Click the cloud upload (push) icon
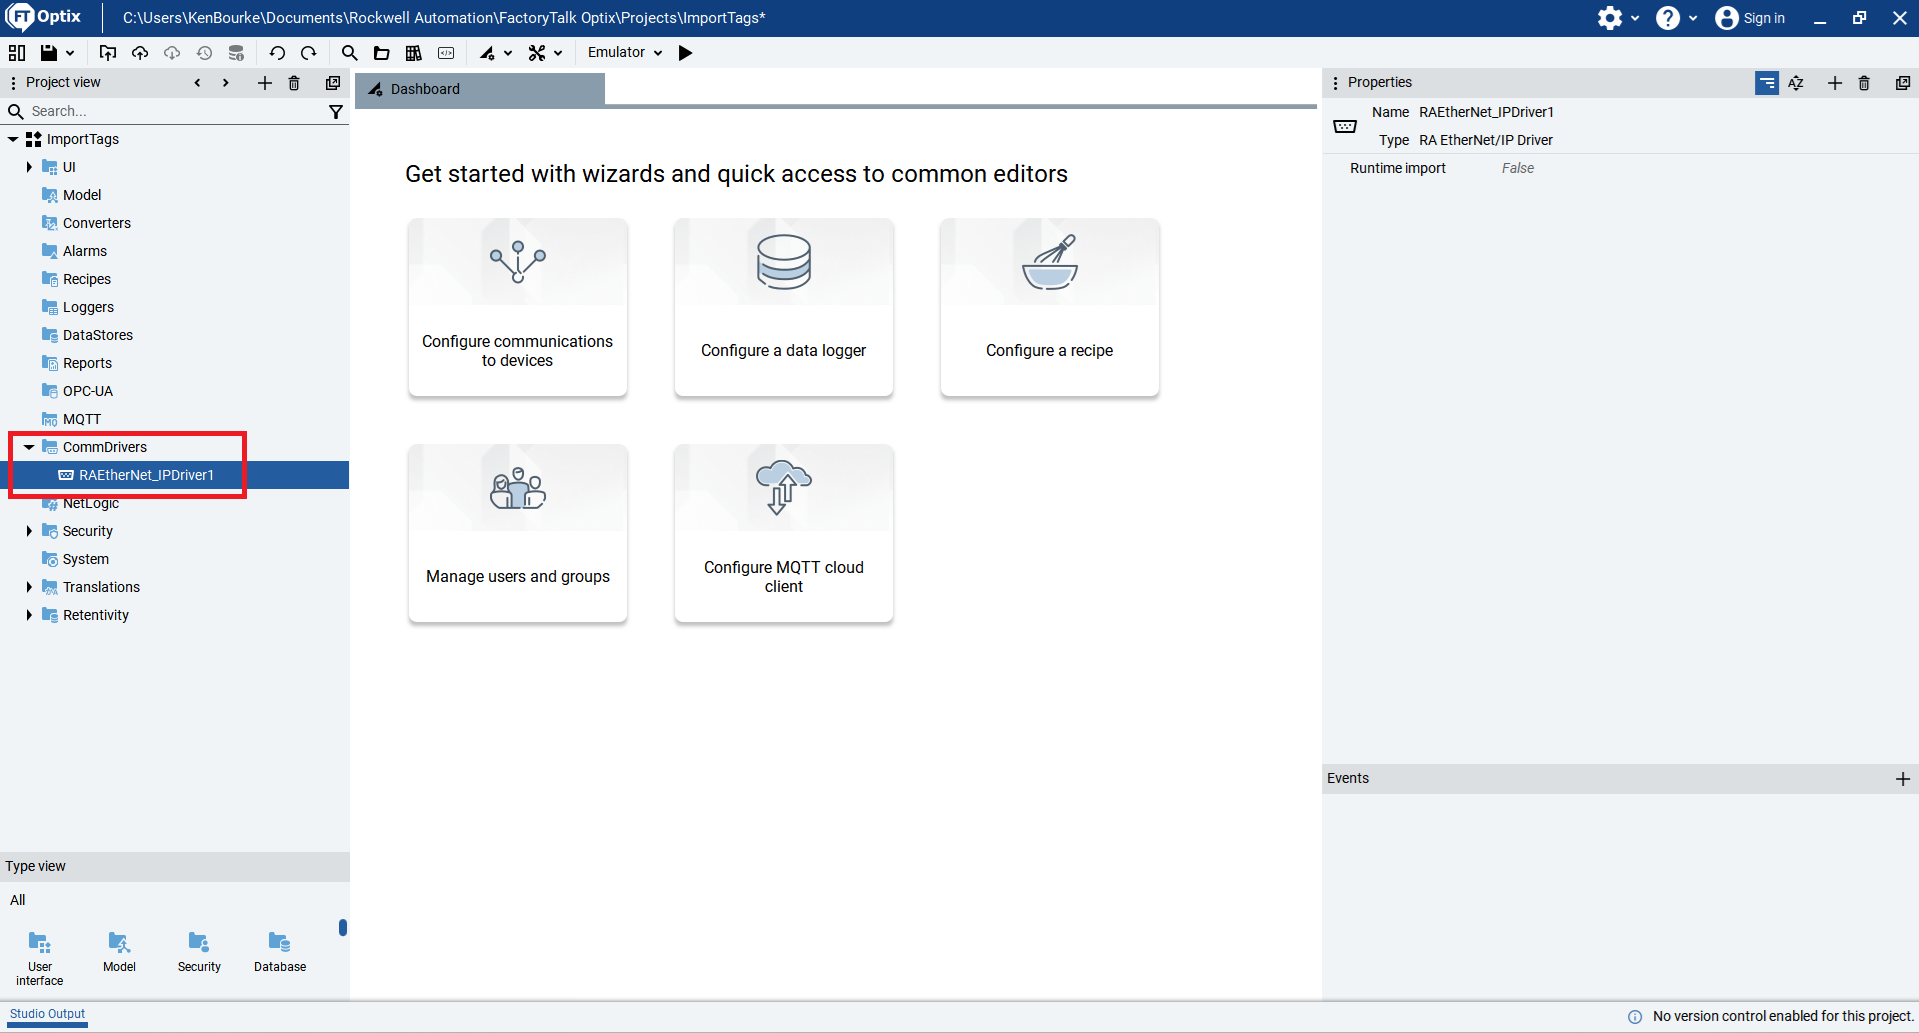Screen dimensions: 1919x1033 click(140, 53)
